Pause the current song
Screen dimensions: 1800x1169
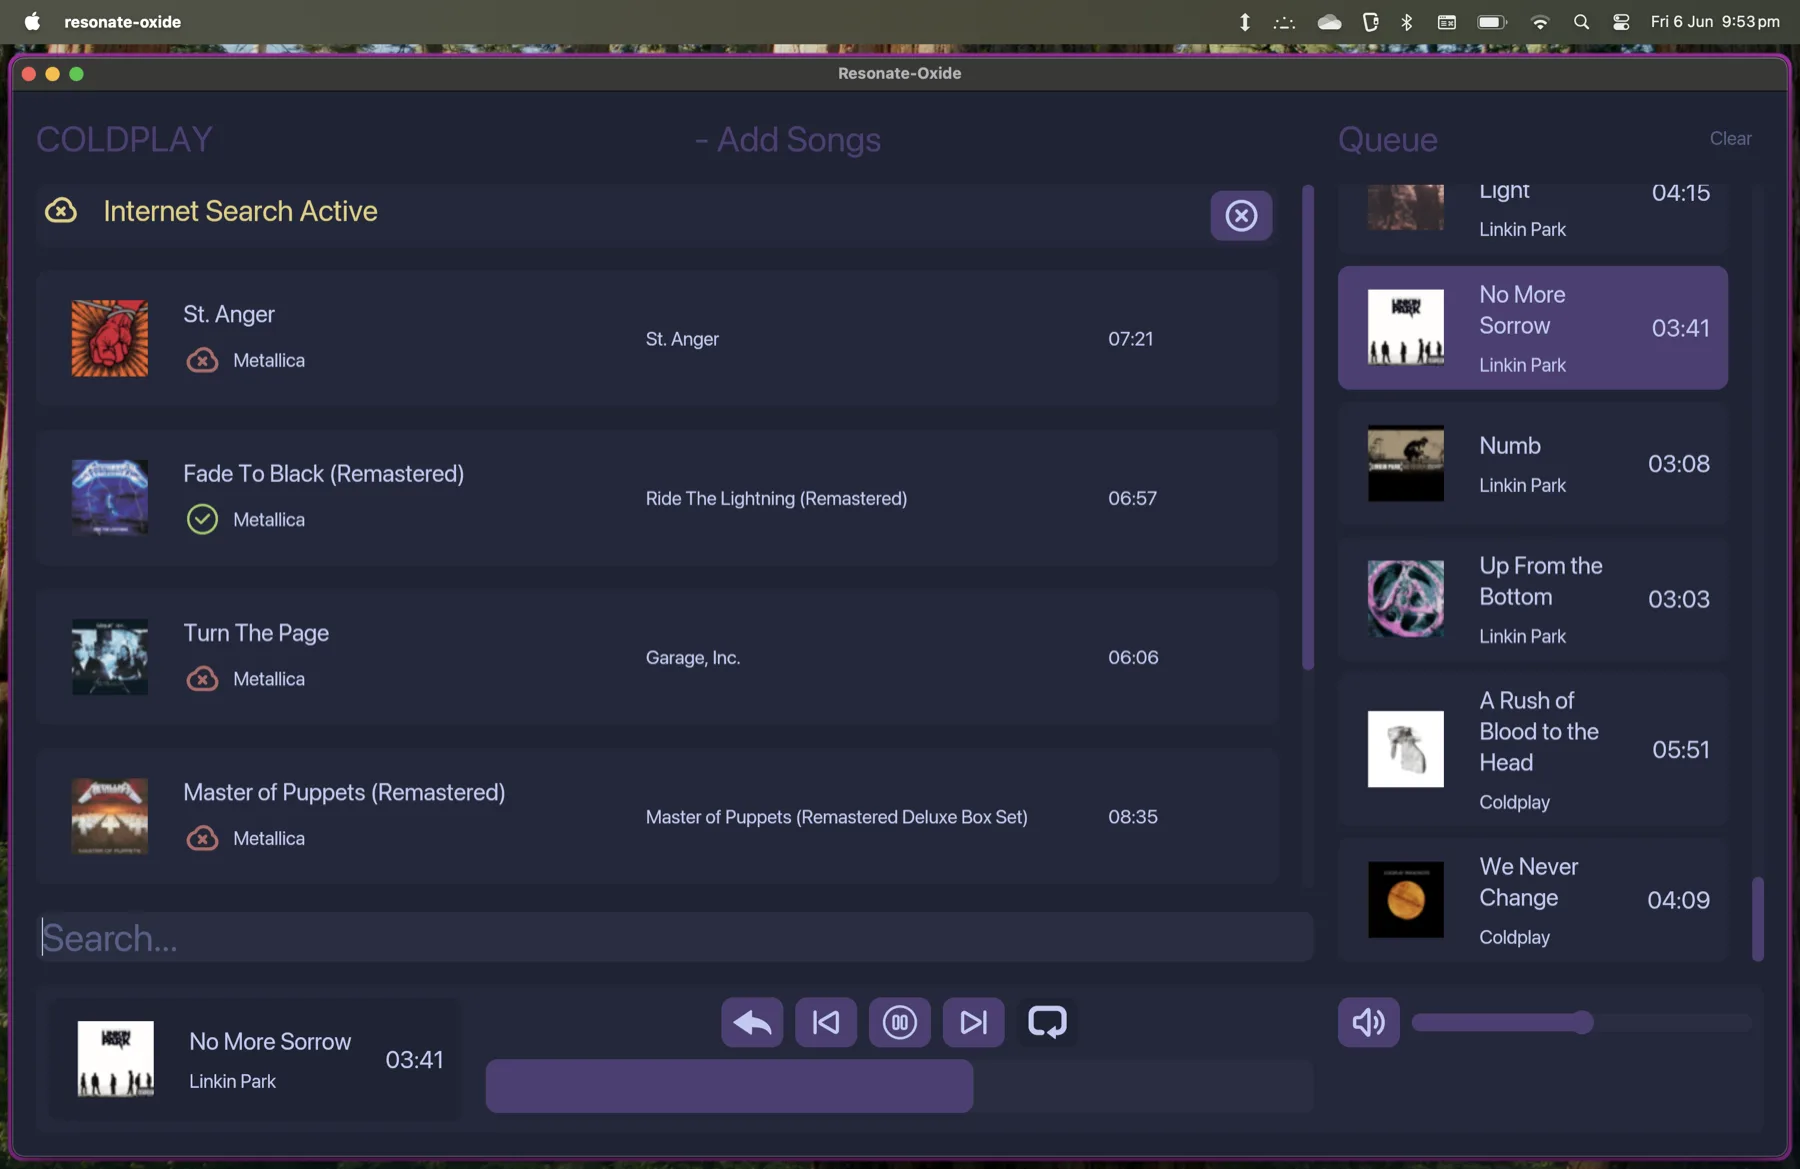click(x=900, y=1022)
